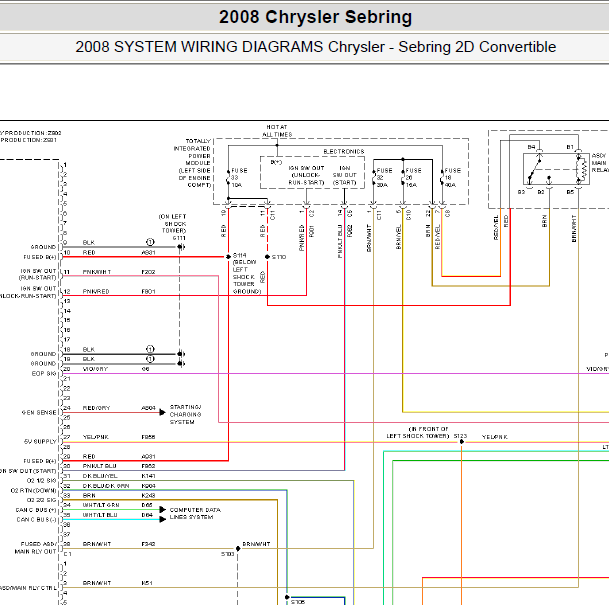Click wire color label "PNK/RED" on pin 12
The width and height of the screenshot is (609, 605).
pos(96,292)
